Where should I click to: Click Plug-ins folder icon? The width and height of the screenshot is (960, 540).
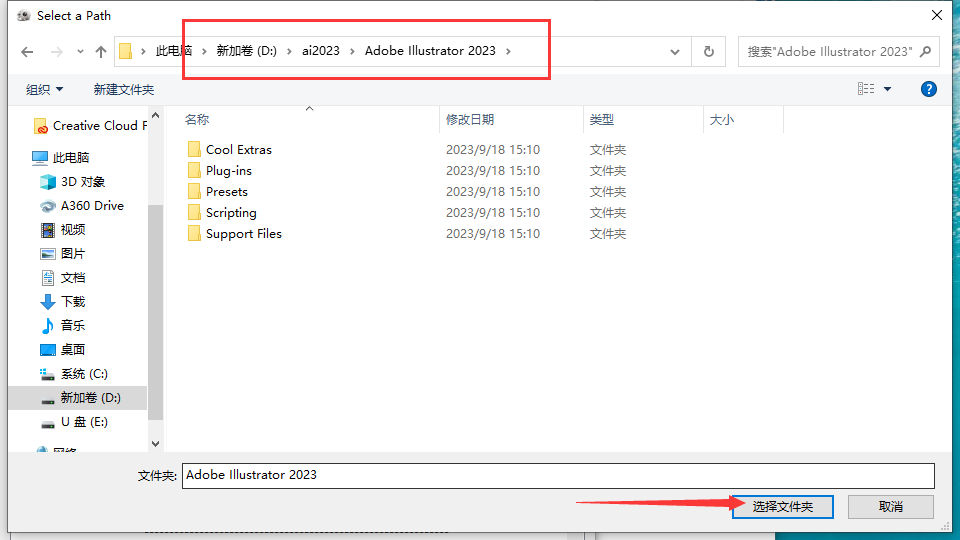tap(194, 170)
